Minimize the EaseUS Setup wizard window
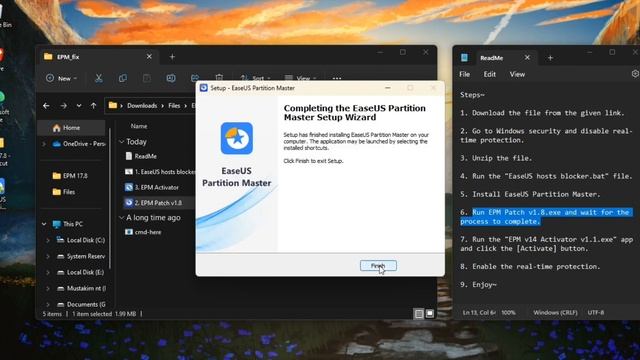640x360 pixels. [388, 88]
